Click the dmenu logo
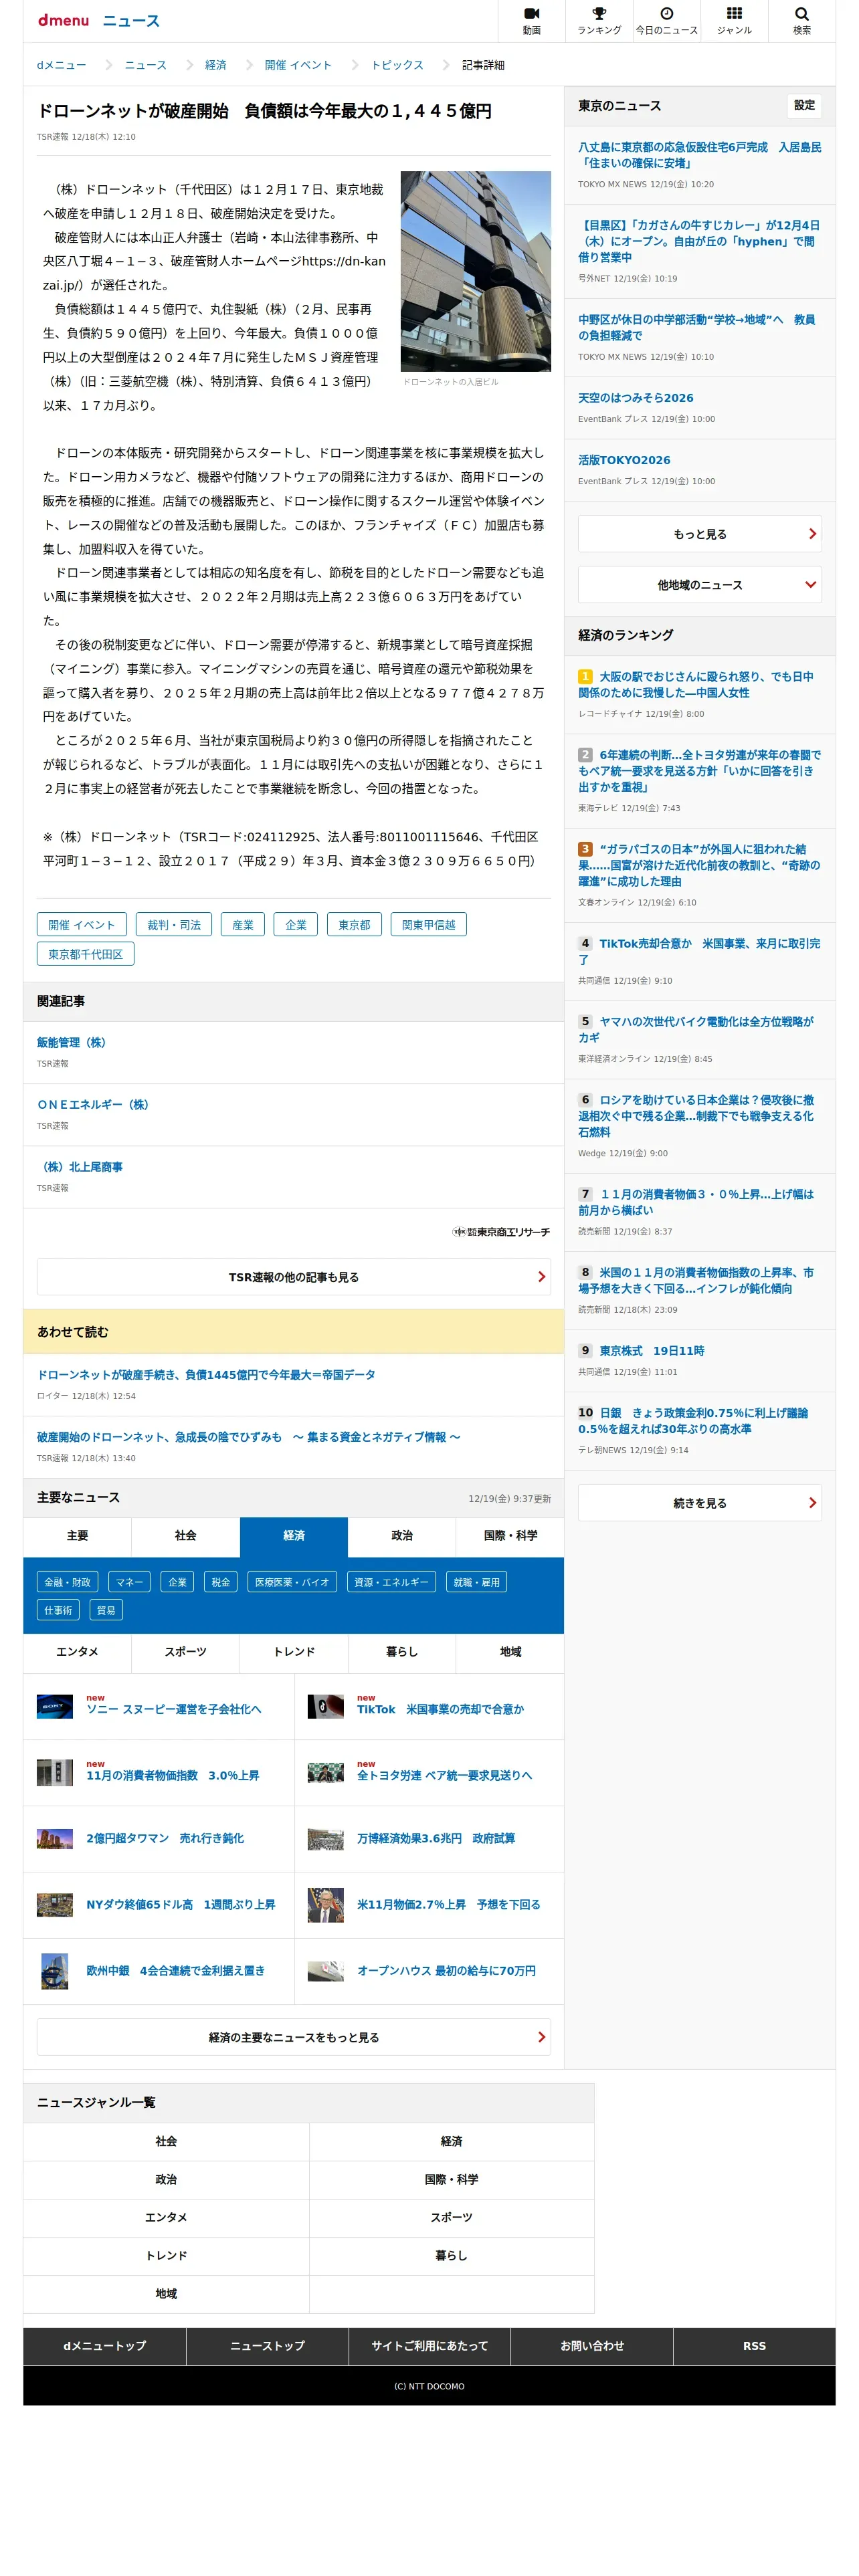 63,20
